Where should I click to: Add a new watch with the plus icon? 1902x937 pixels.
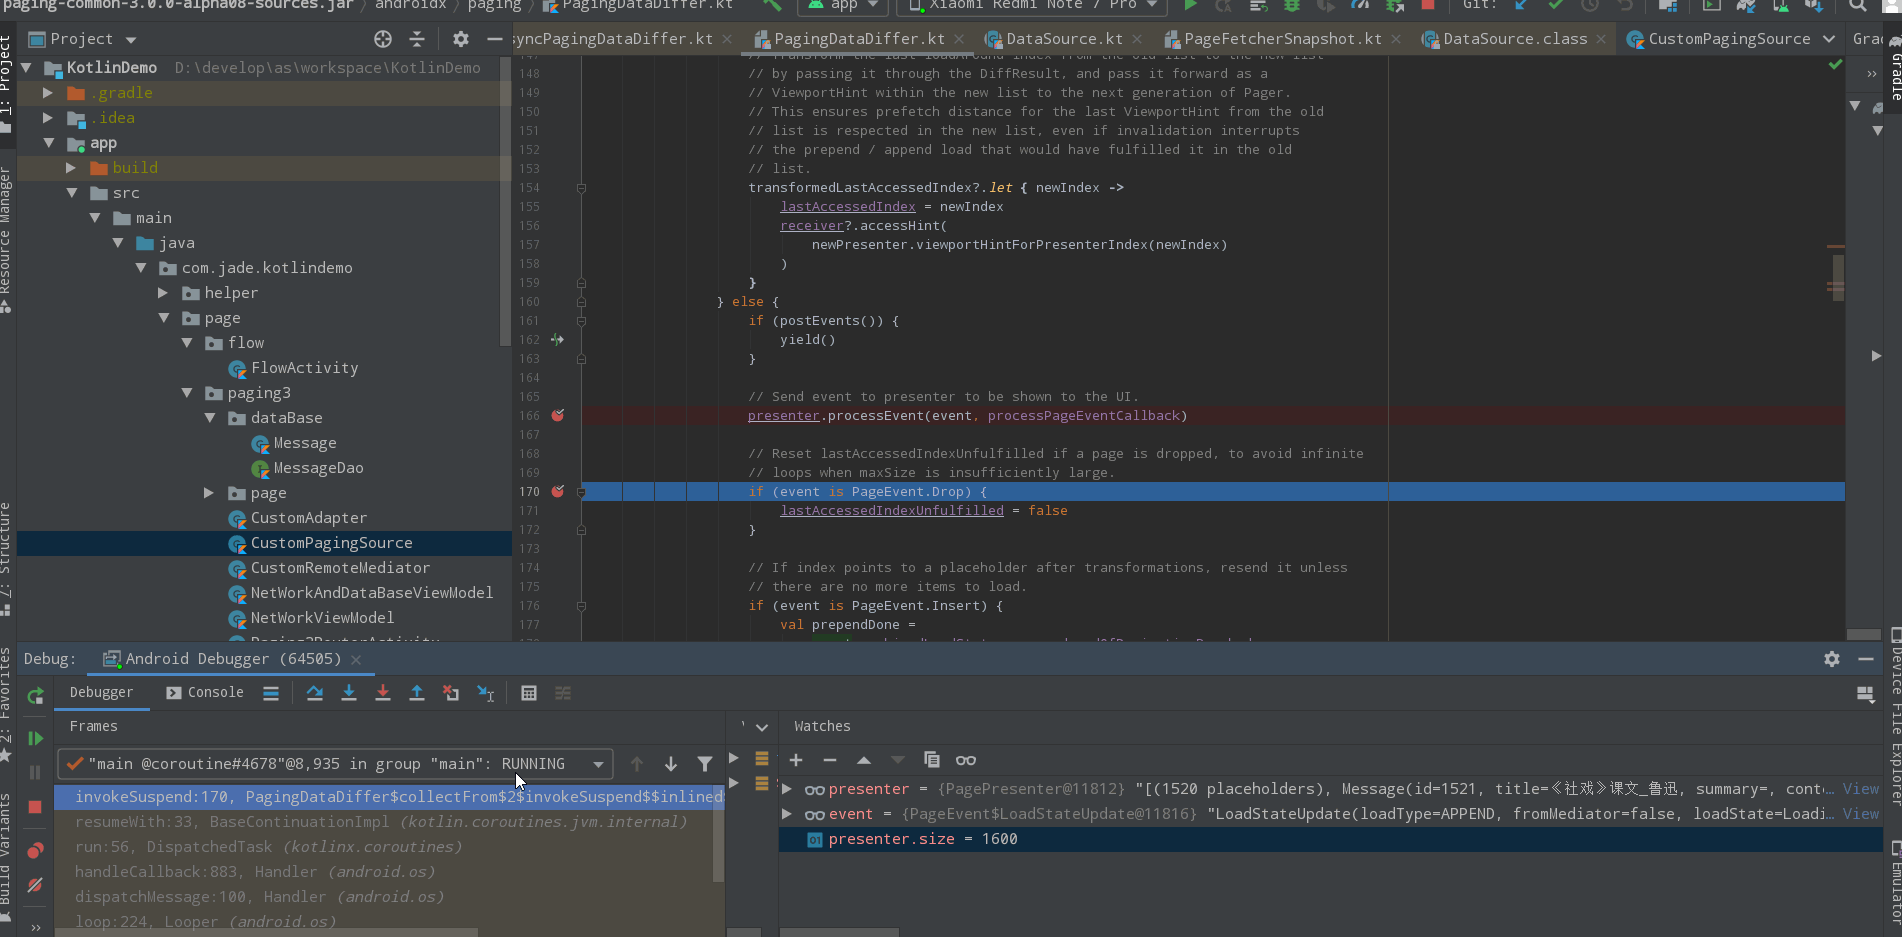pyautogui.click(x=796, y=760)
